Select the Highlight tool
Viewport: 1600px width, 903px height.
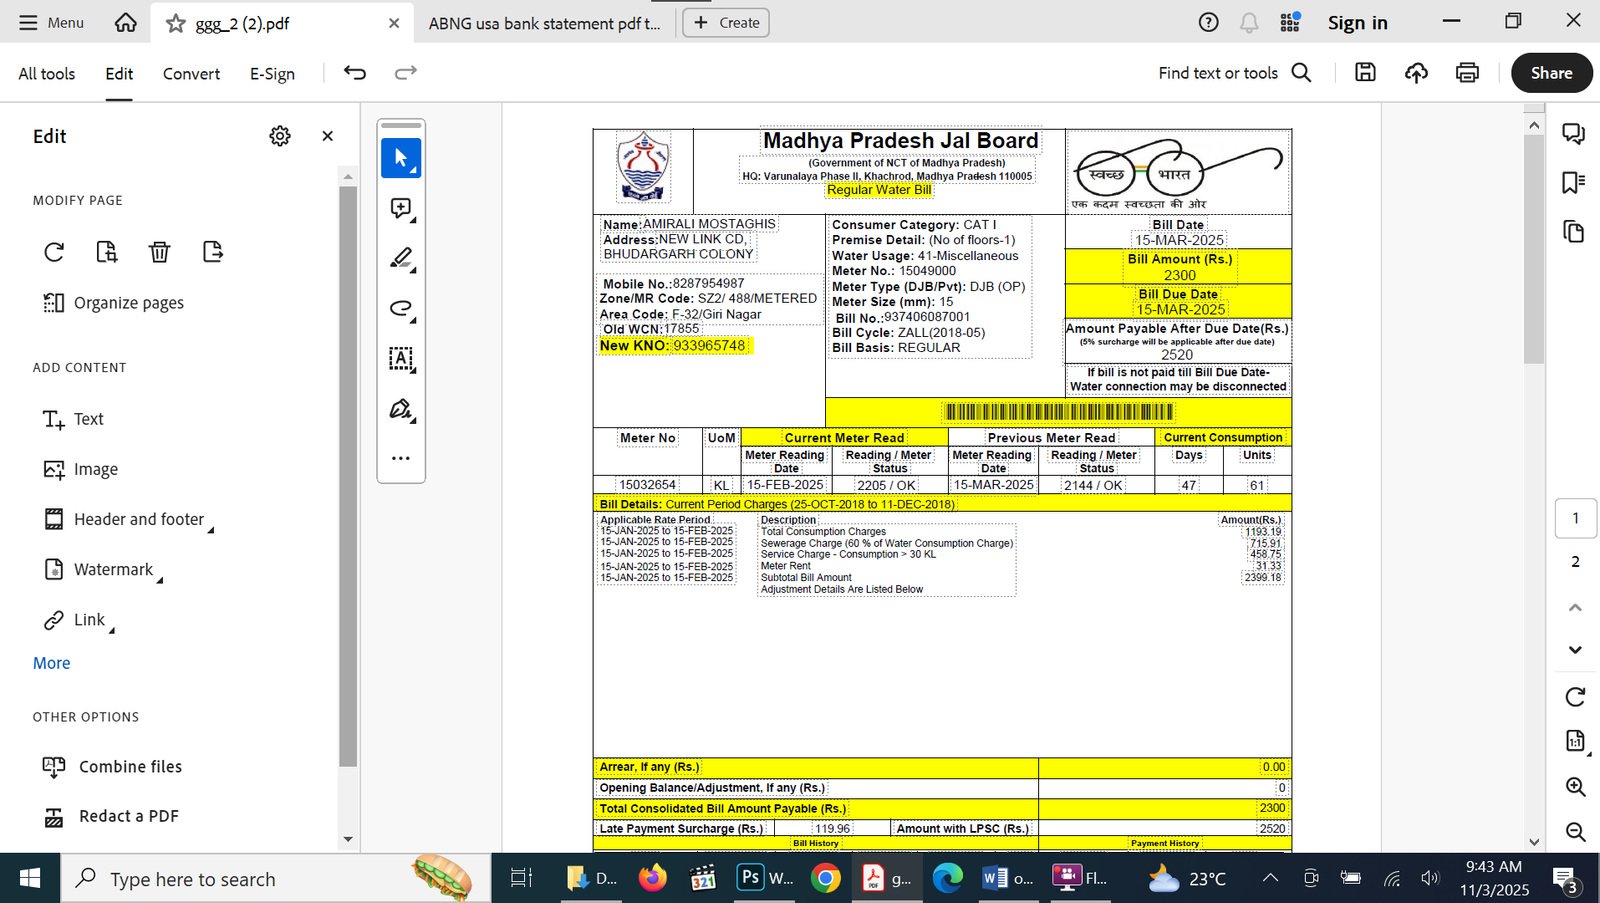tap(400, 258)
